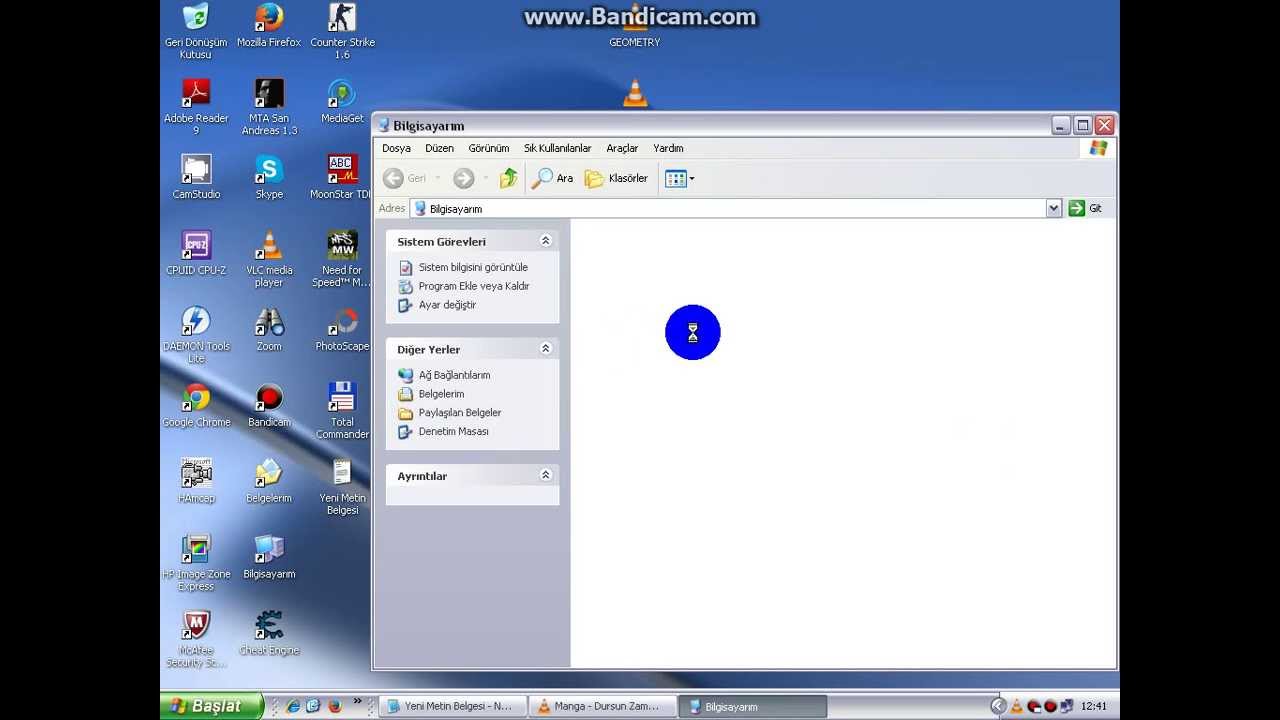Open the Yardım menu
Image resolution: width=1280 pixels, height=720 pixels.
[x=668, y=148]
